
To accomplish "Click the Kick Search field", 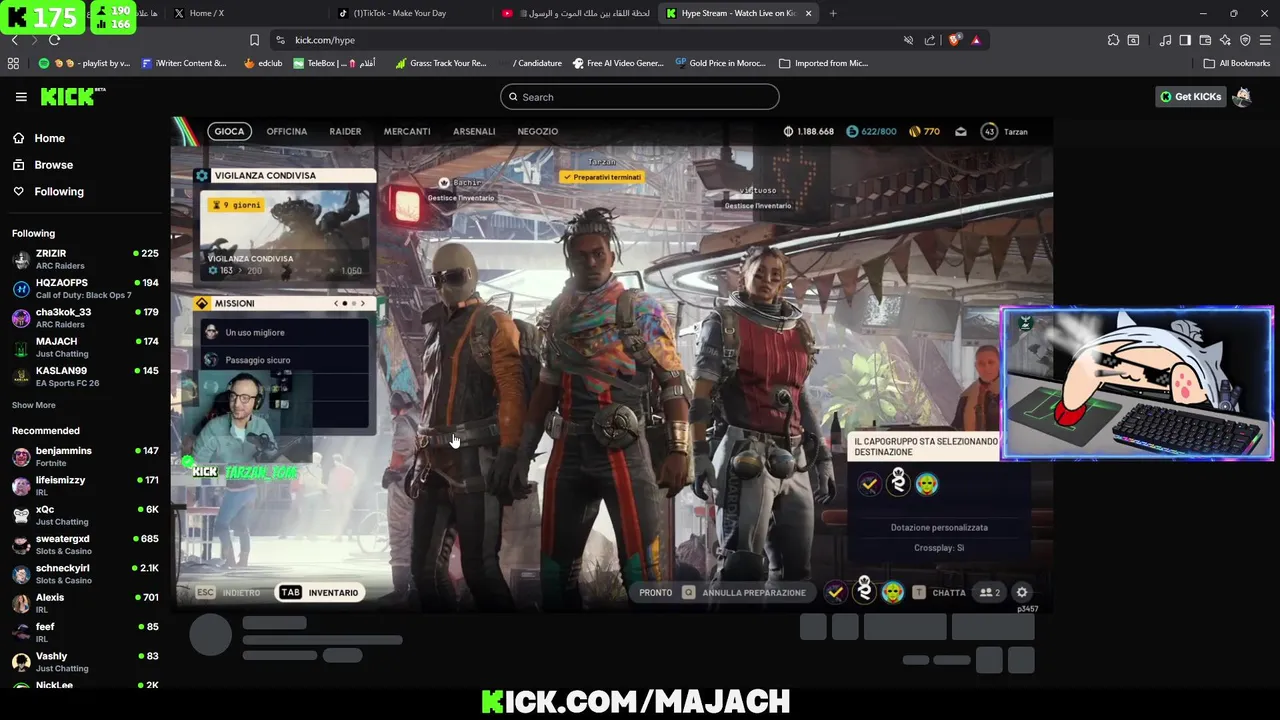I will [640, 97].
